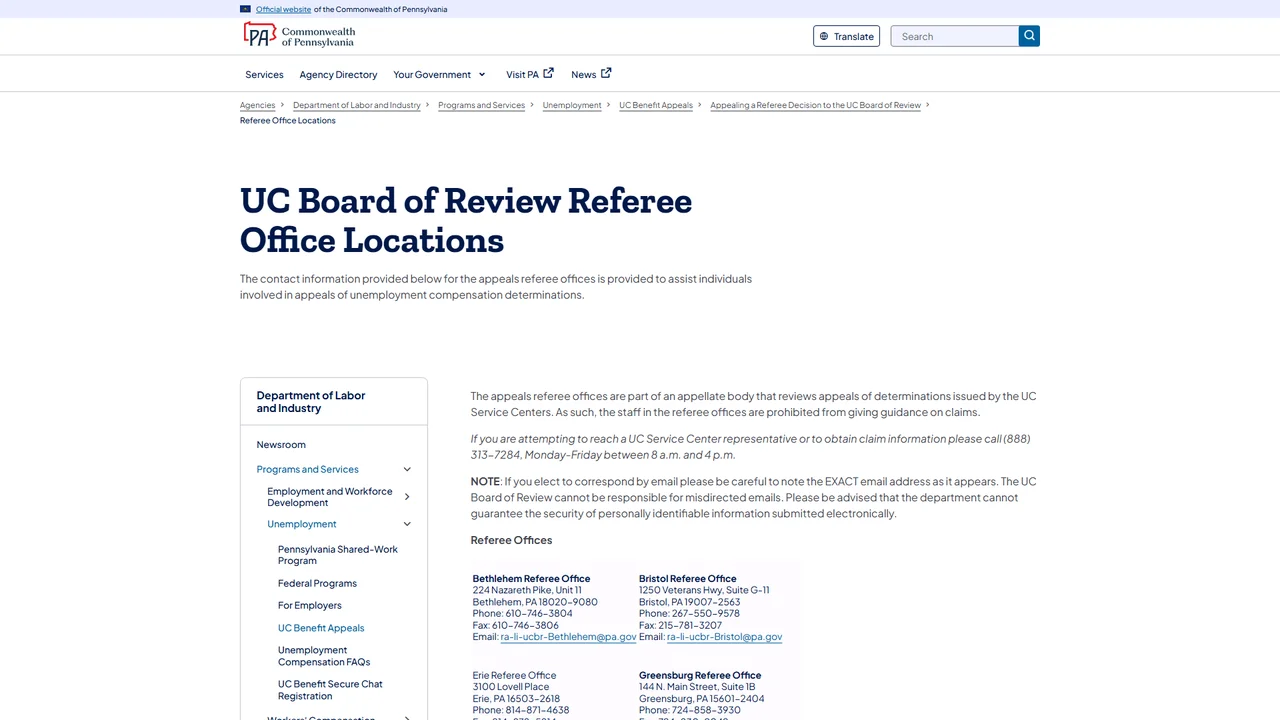Go to Programs and Services breadcrumb
1280x720 pixels.
[481, 105]
